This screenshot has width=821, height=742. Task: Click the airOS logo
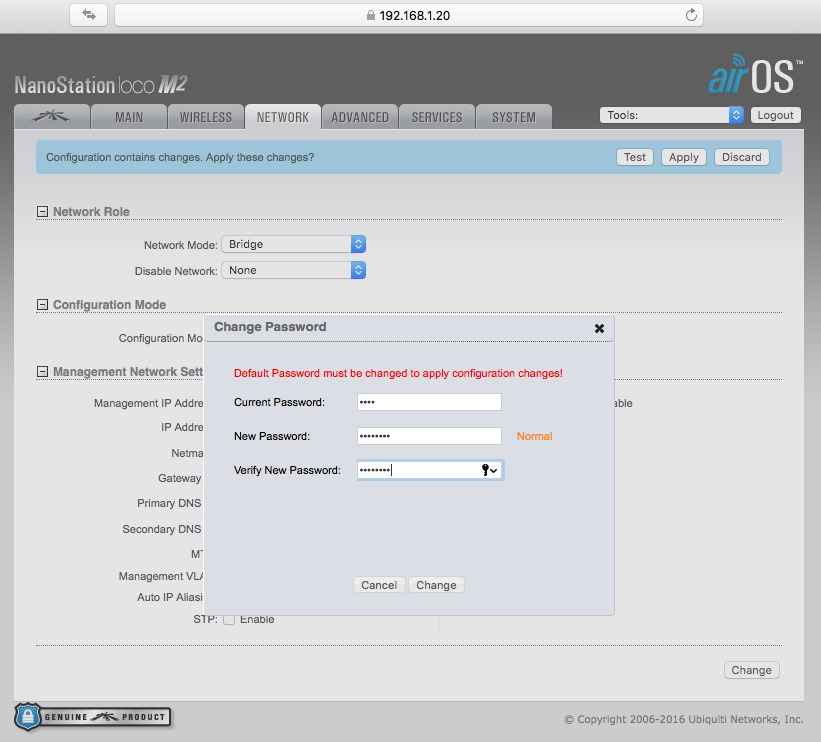(x=755, y=75)
